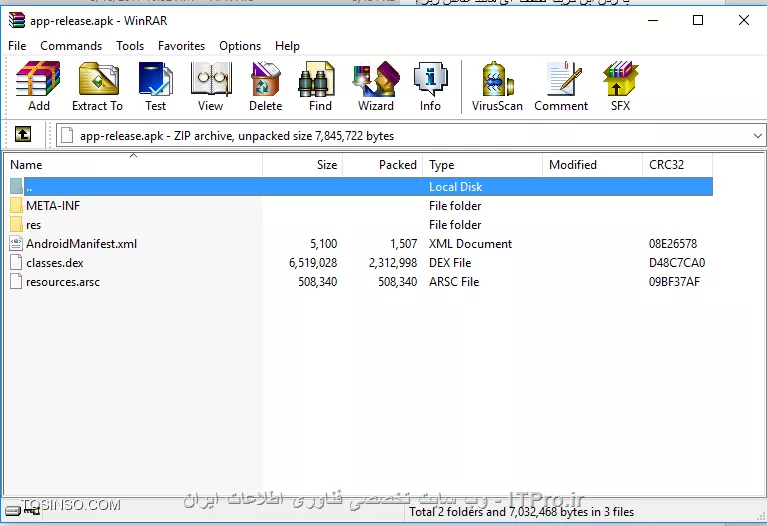The height and width of the screenshot is (526, 767).
Task: Sort the list by Size column
Action: 302,165
